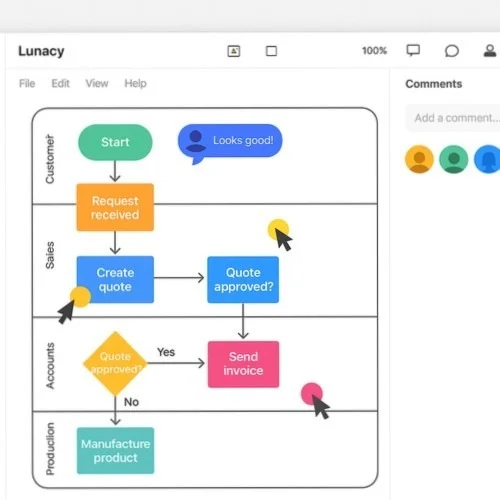
Task: Select the blue user avatar
Action: coord(487,159)
